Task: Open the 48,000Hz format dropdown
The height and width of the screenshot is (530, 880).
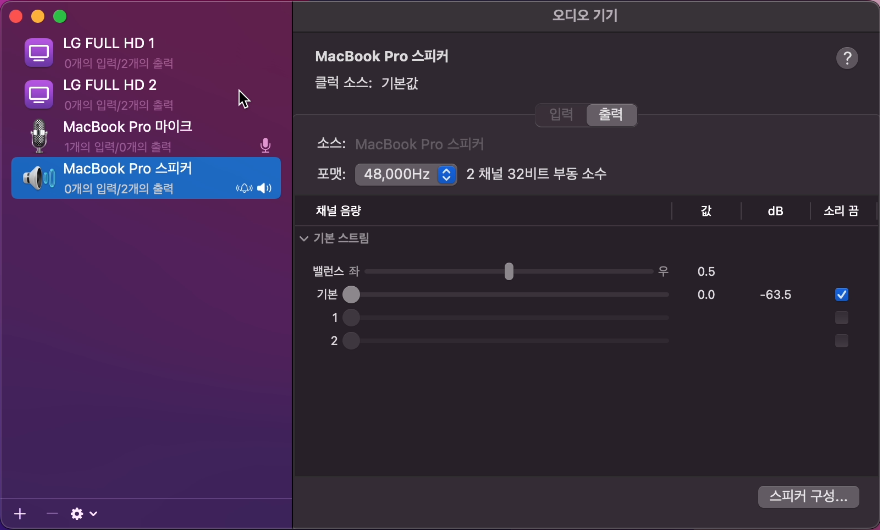Action: click(406, 175)
